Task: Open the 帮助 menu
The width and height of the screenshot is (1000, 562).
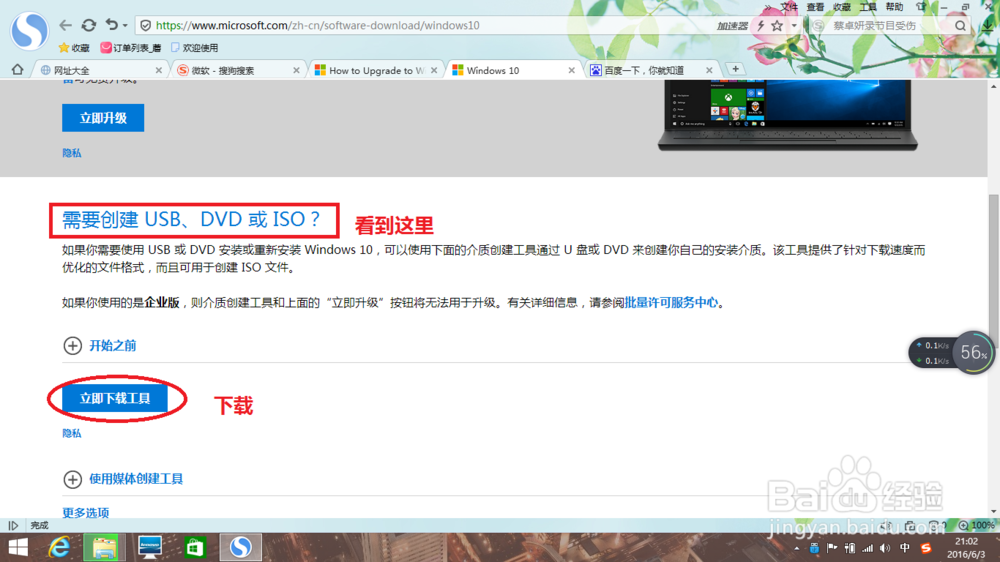Action: 894,7
